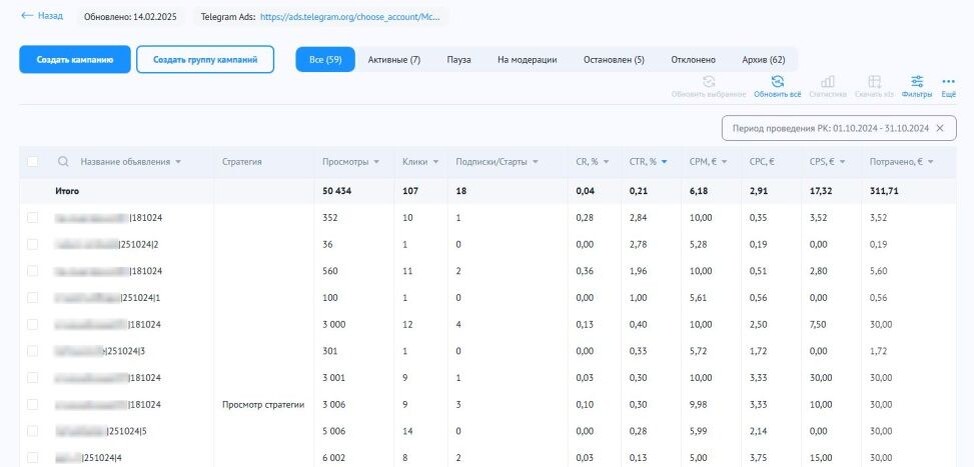Viewport: 974px width, 467px height.
Task: Switch to Остановлен (5) tab
Action: pos(614,60)
